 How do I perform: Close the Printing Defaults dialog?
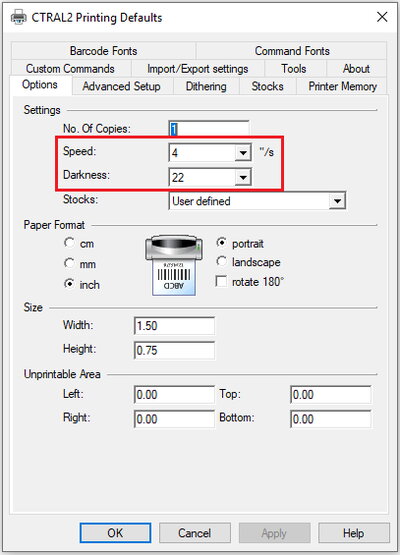click(x=382, y=17)
